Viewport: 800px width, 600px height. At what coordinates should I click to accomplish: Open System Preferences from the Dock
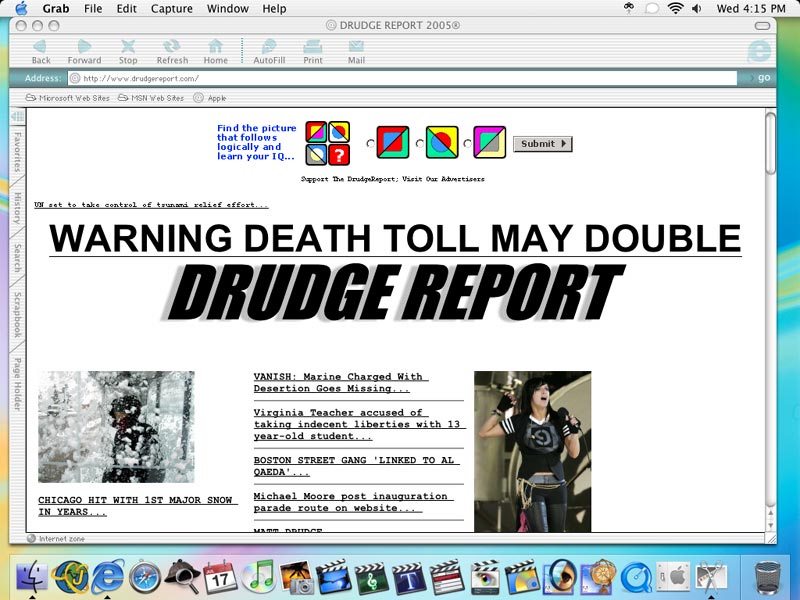click(x=673, y=577)
